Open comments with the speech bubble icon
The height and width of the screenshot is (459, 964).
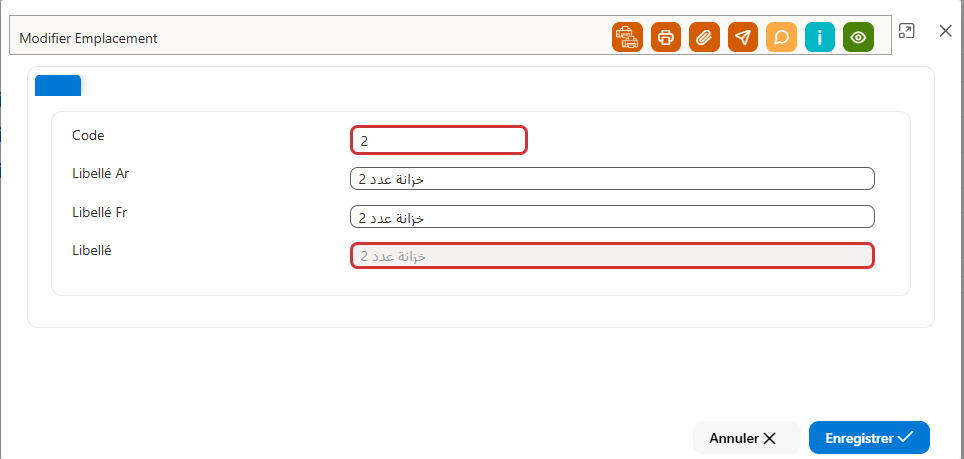(781, 37)
